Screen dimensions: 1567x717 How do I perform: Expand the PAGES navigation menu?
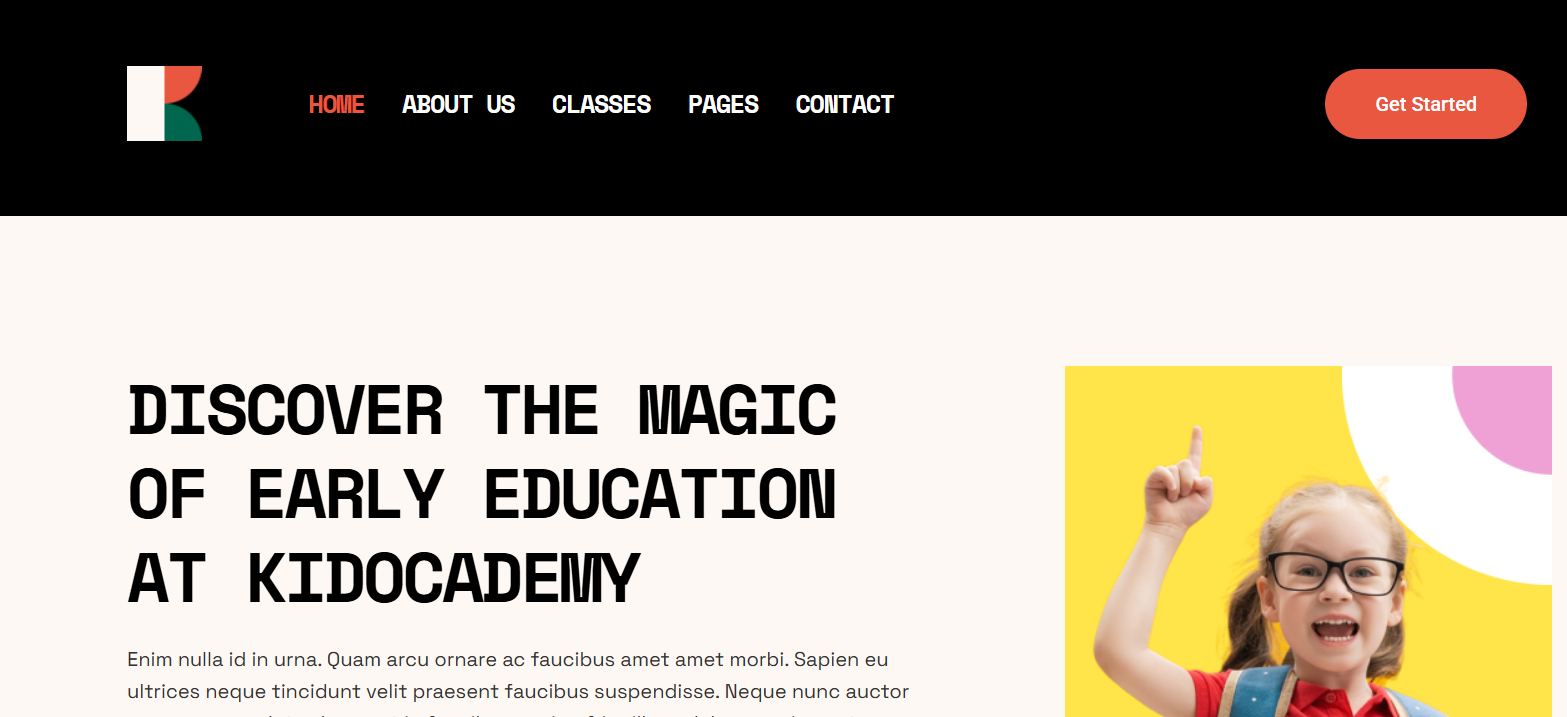[723, 104]
